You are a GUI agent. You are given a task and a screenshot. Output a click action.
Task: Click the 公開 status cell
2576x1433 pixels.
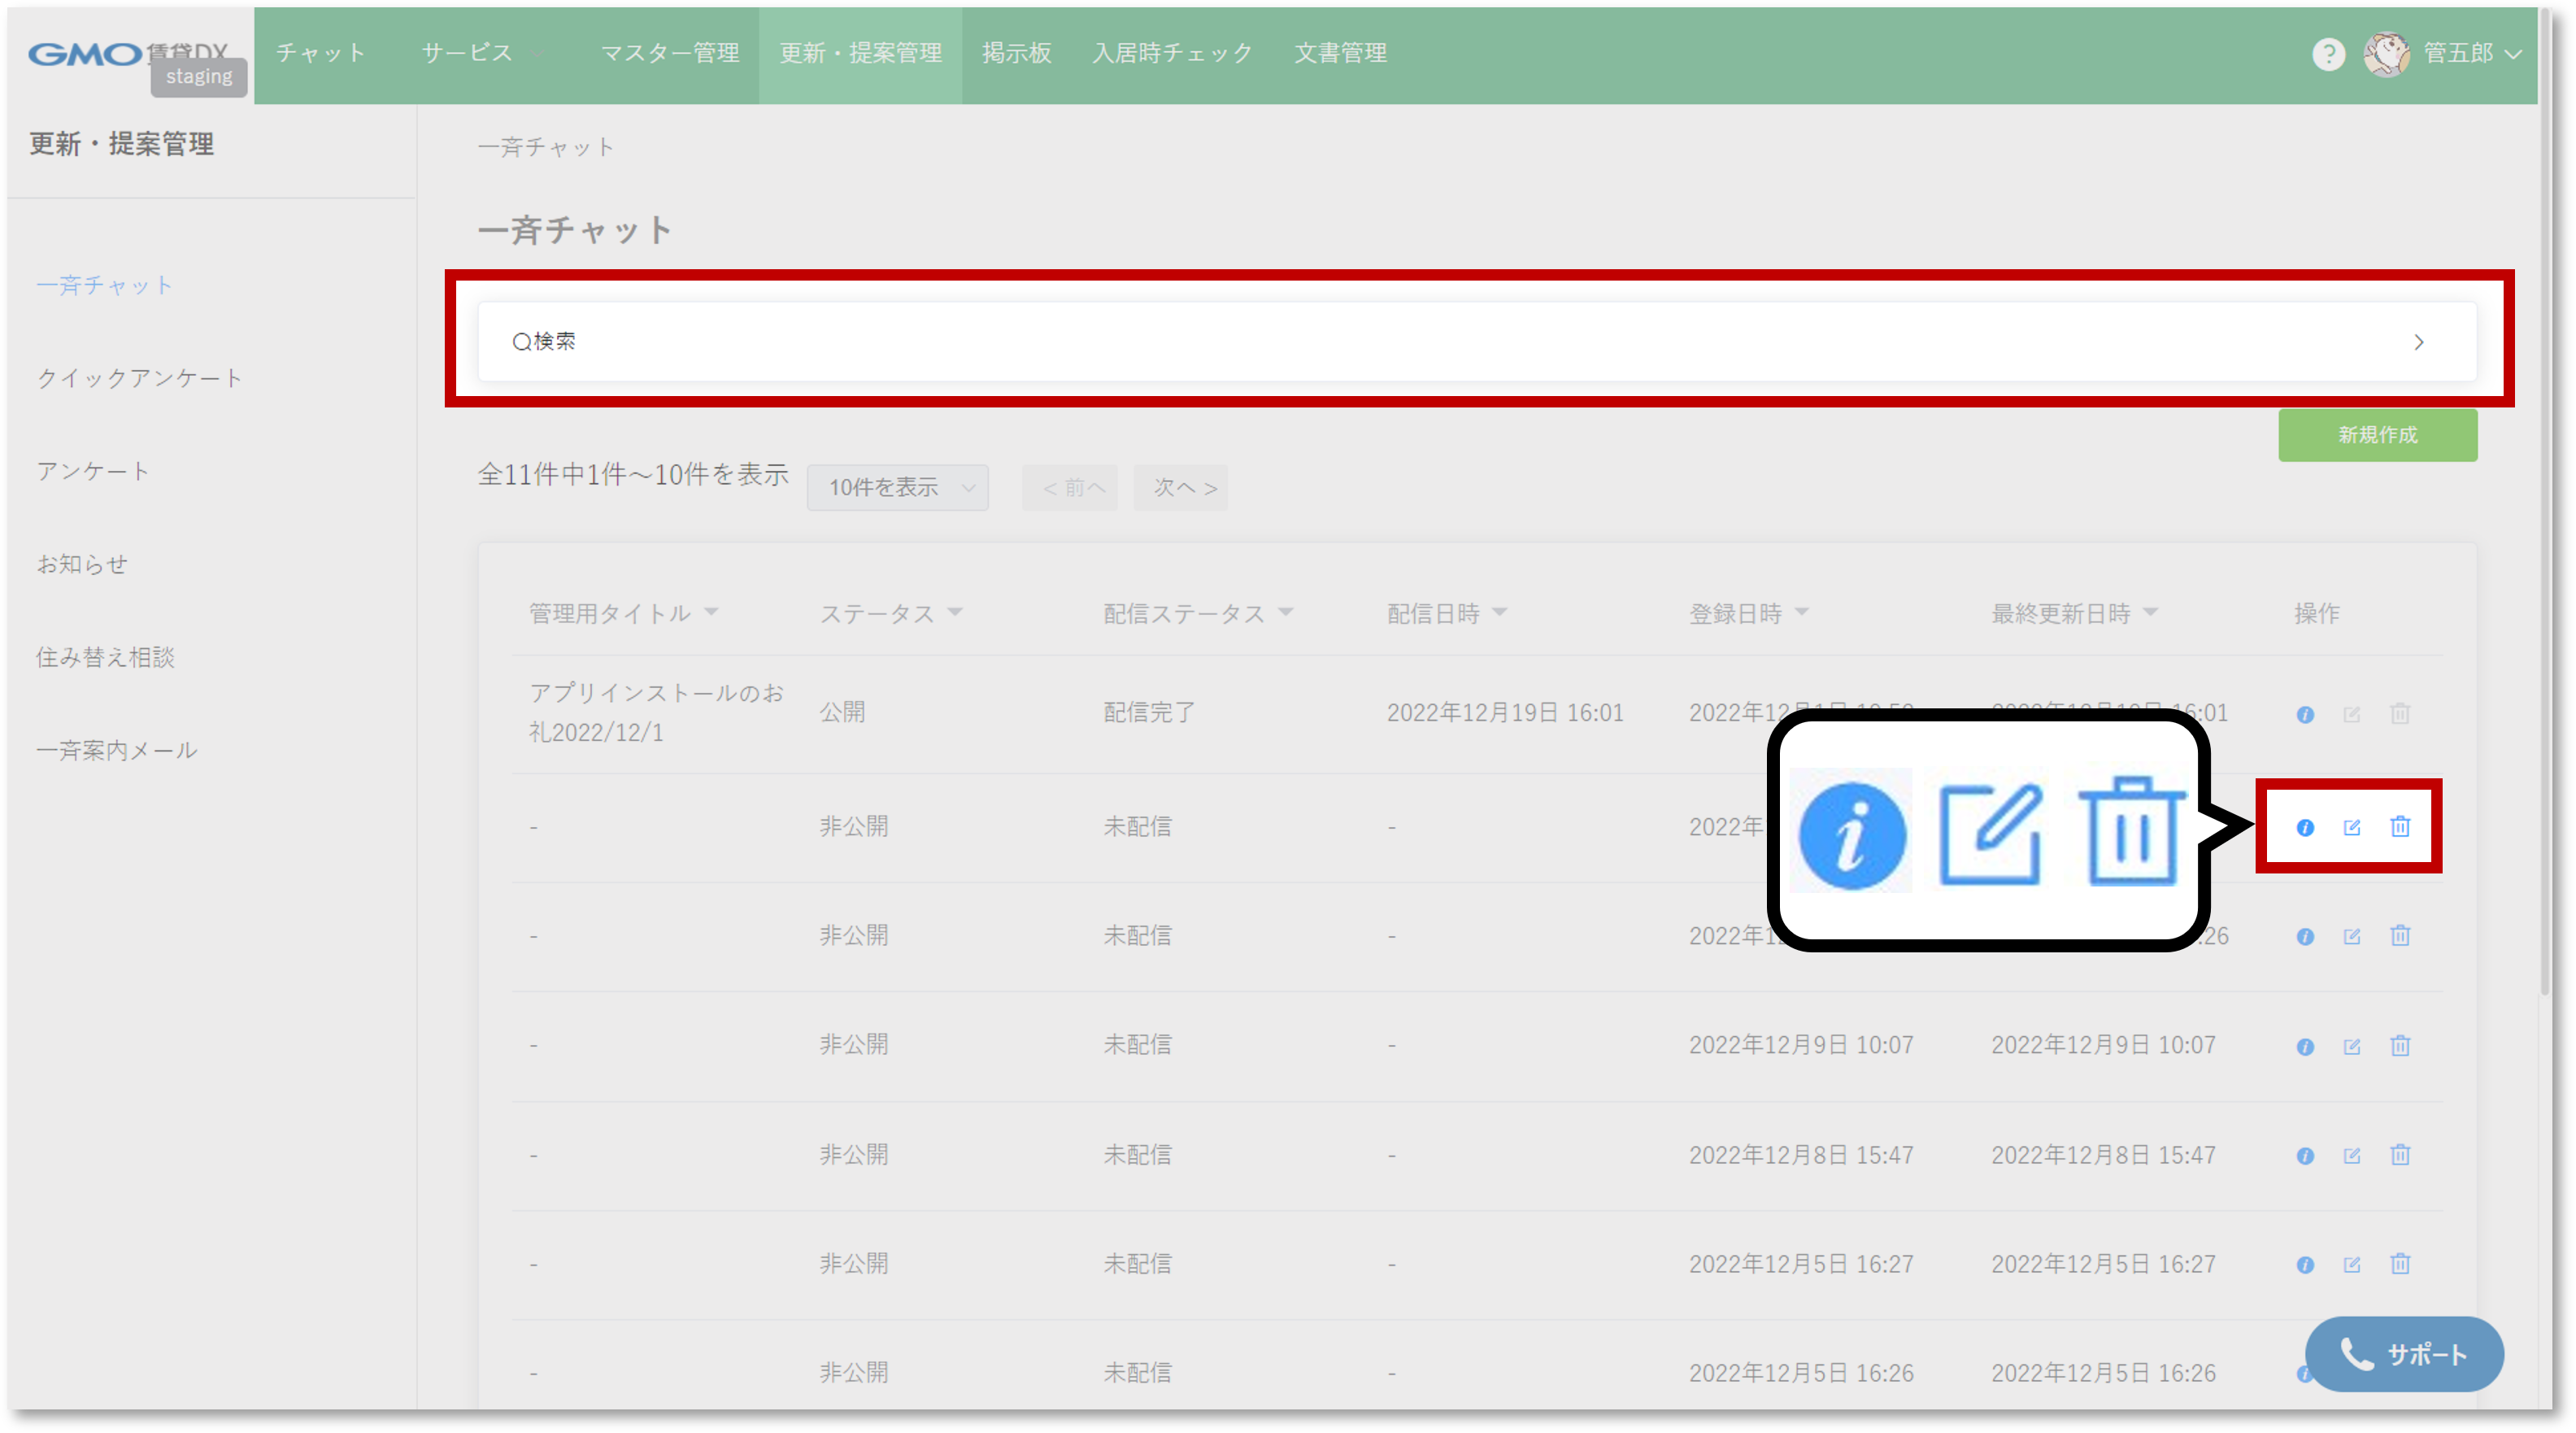tap(842, 713)
